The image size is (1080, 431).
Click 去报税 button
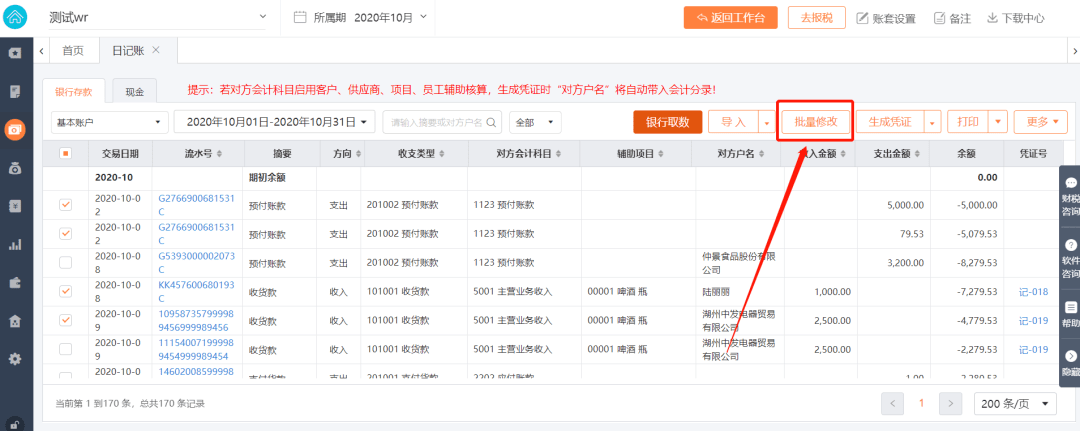click(816, 18)
